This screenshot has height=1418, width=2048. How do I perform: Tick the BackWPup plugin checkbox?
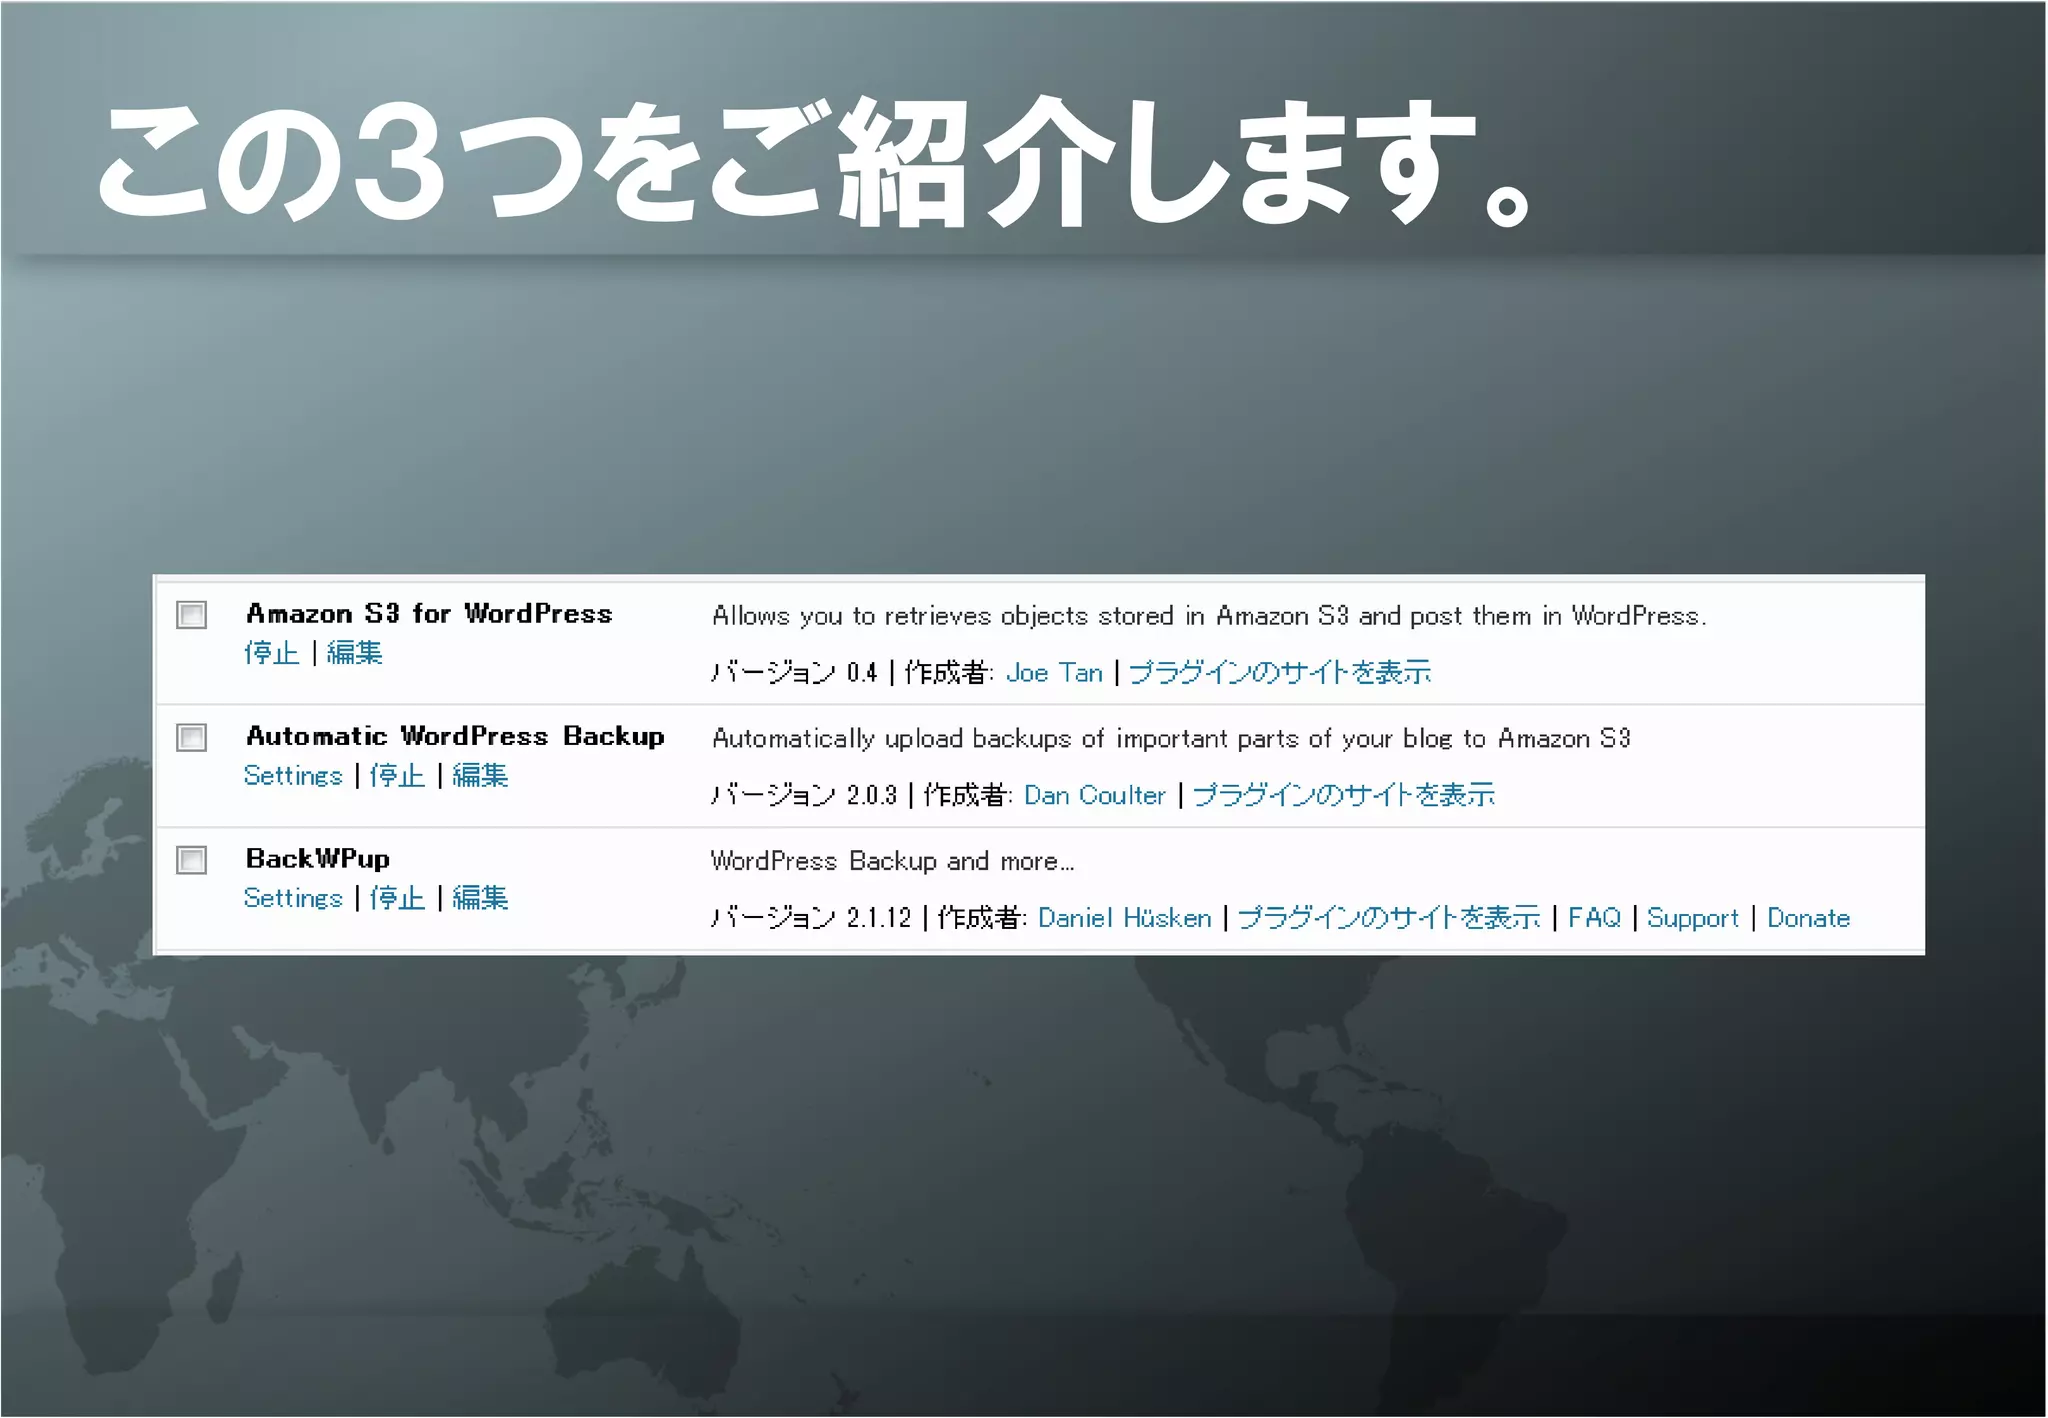(191, 860)
